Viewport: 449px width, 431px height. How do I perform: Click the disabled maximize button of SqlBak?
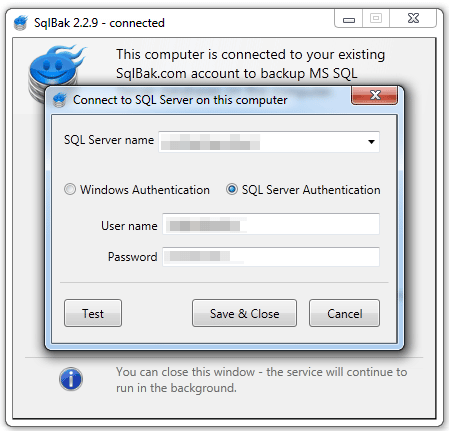pyautogui.click(x=376, y=18)
